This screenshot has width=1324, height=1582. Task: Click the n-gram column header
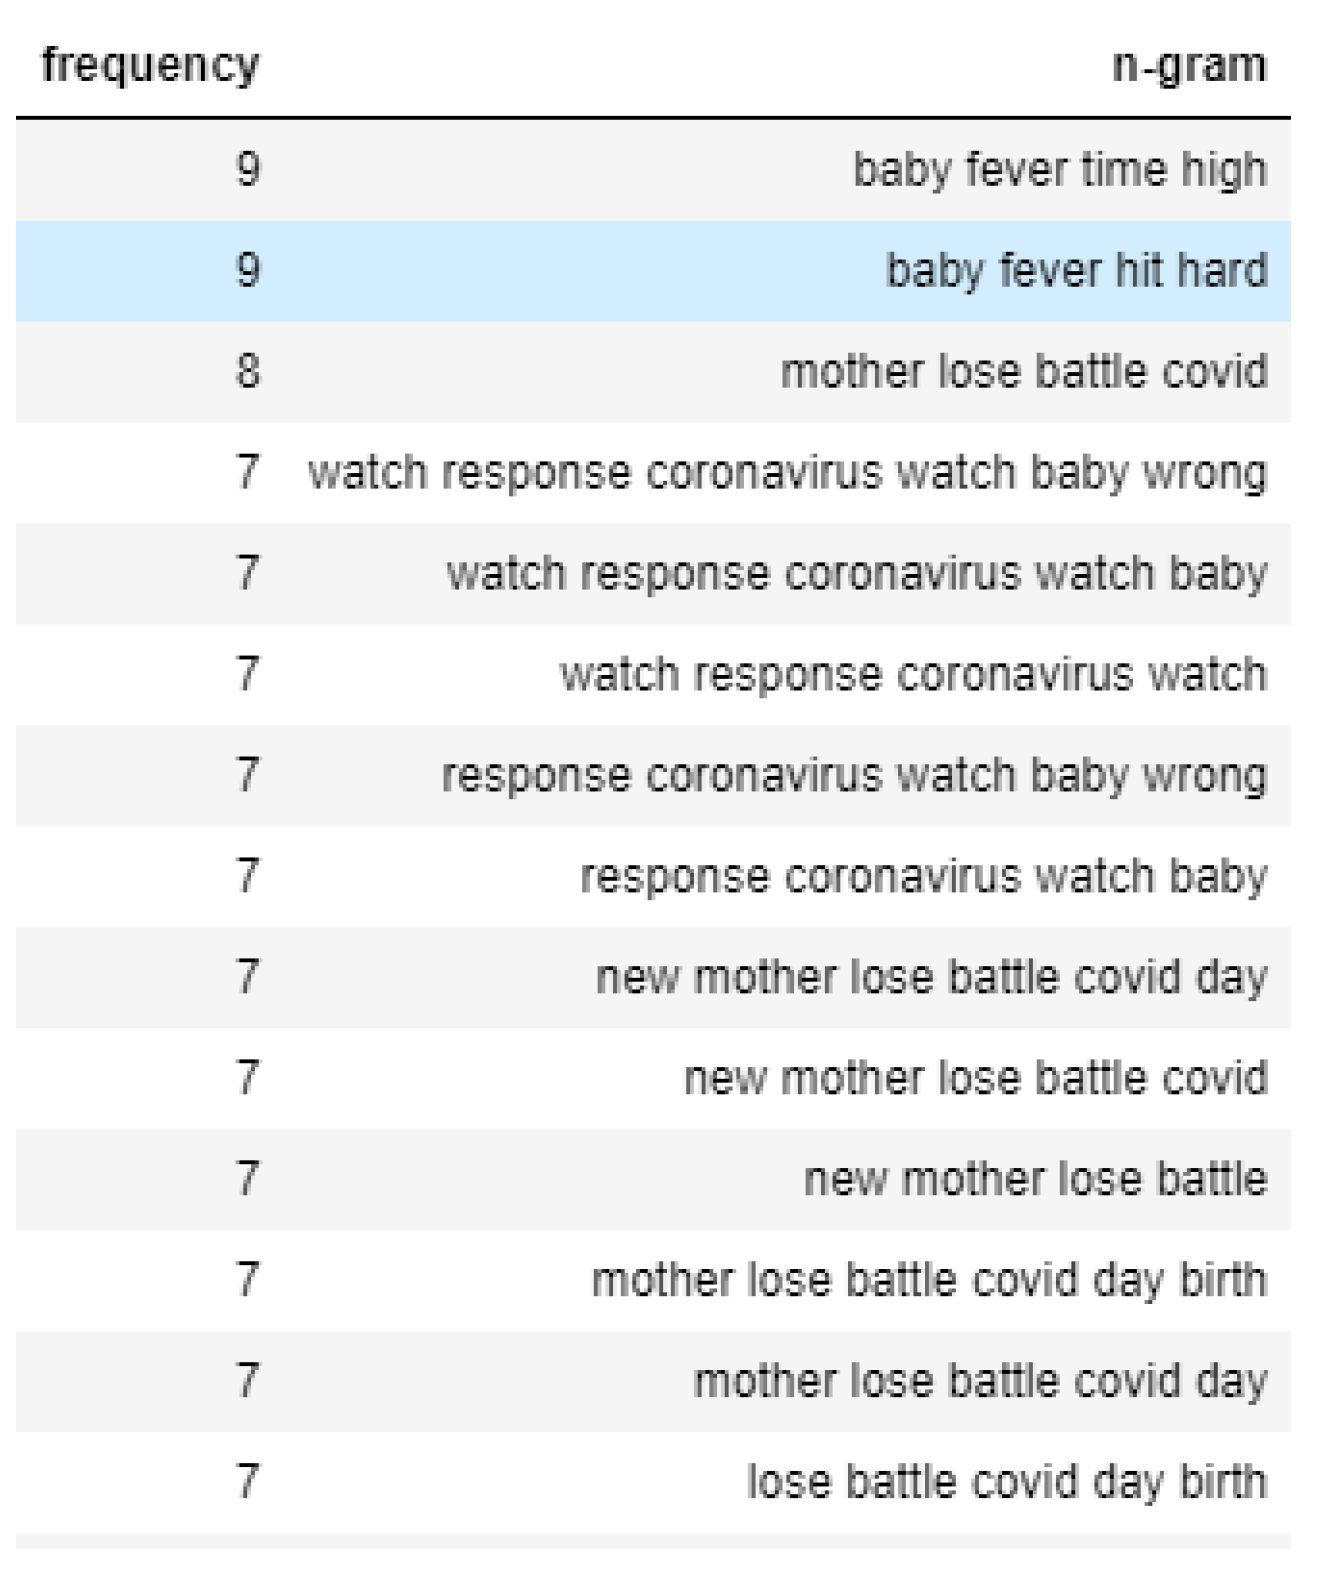point(1189,66)
